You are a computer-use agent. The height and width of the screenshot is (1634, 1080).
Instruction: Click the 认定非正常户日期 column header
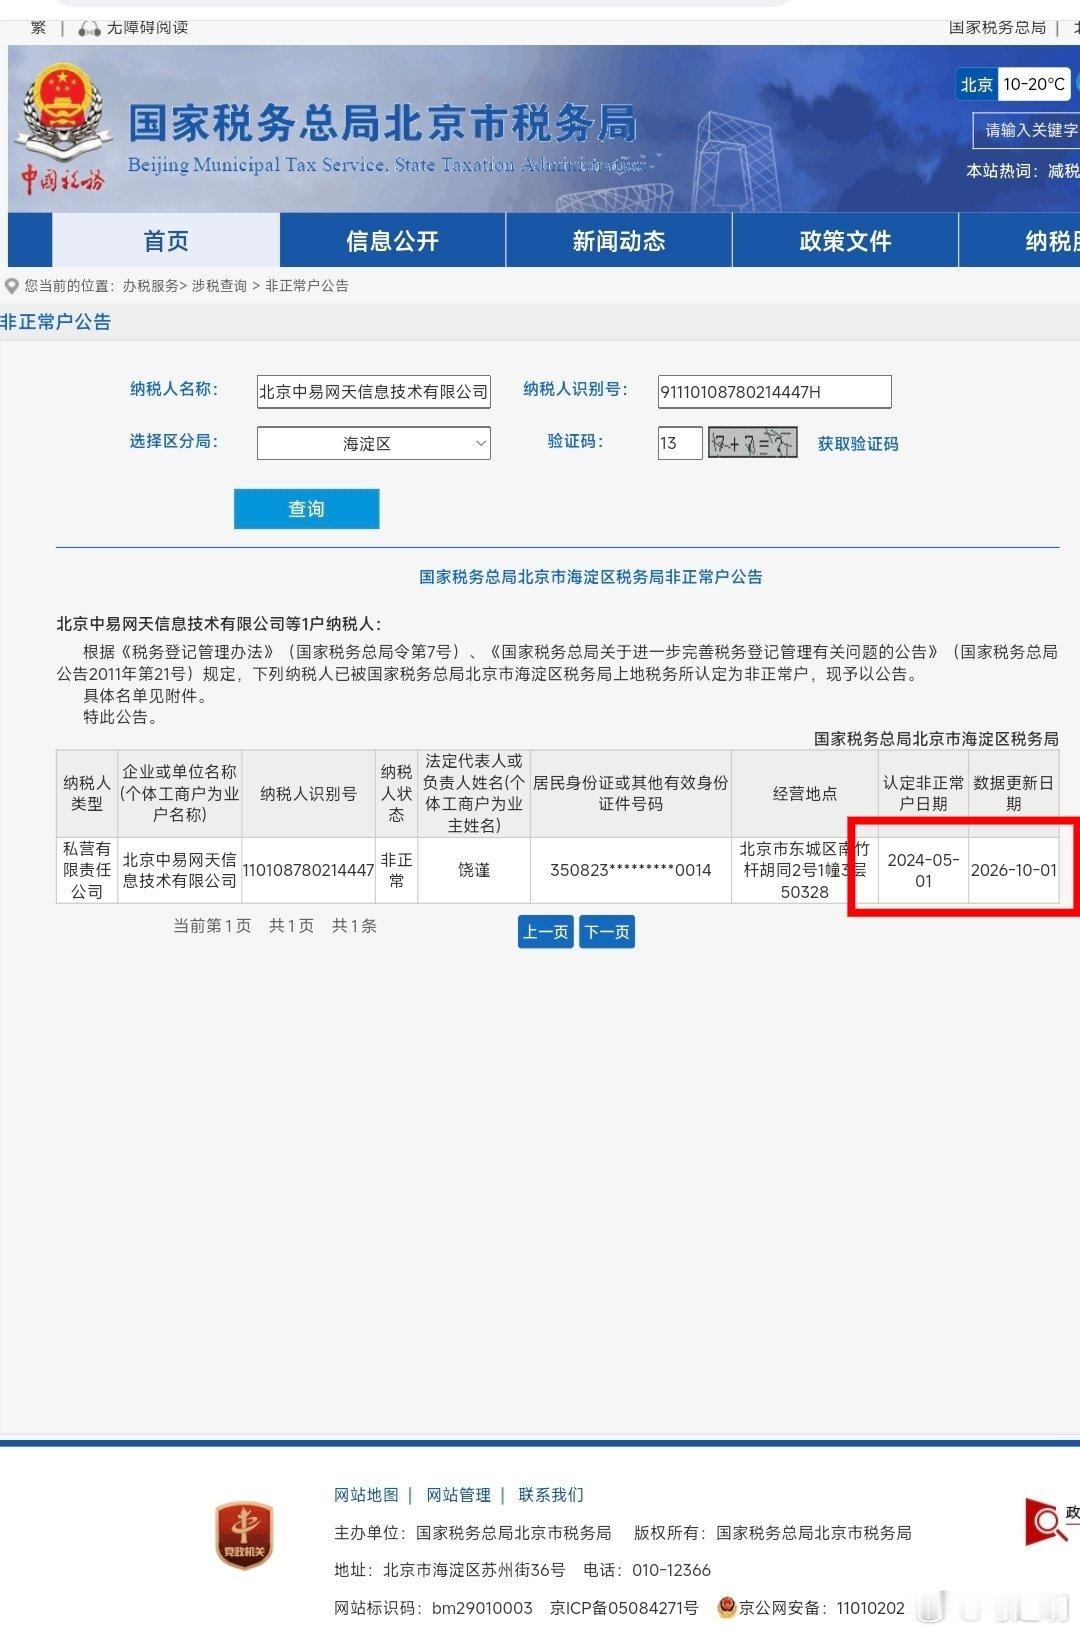pyautogui.click(x=923, y=794)
